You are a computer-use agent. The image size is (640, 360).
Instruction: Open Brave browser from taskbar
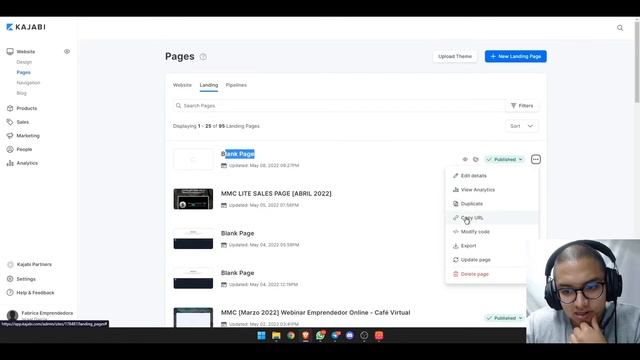305,336
